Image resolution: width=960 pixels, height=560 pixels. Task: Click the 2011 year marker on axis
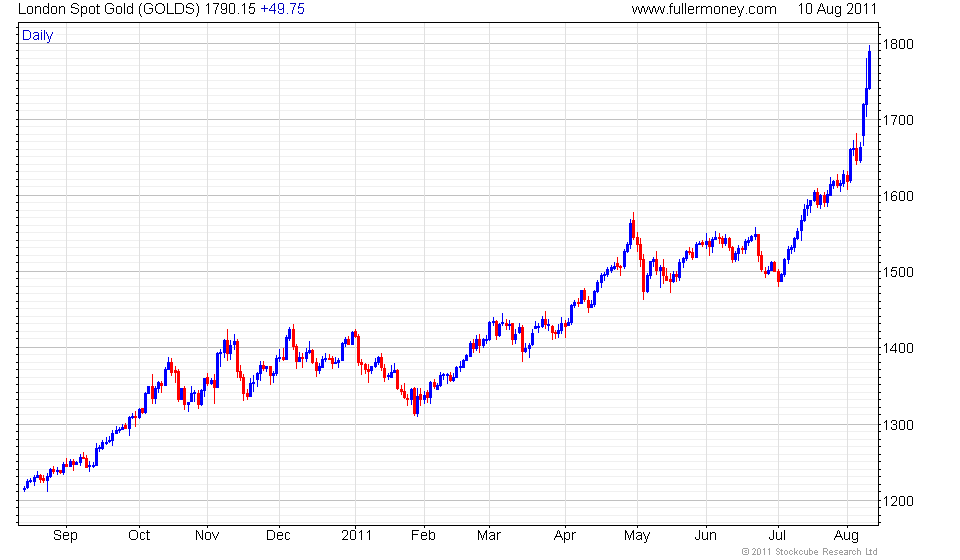coord(356,535)
